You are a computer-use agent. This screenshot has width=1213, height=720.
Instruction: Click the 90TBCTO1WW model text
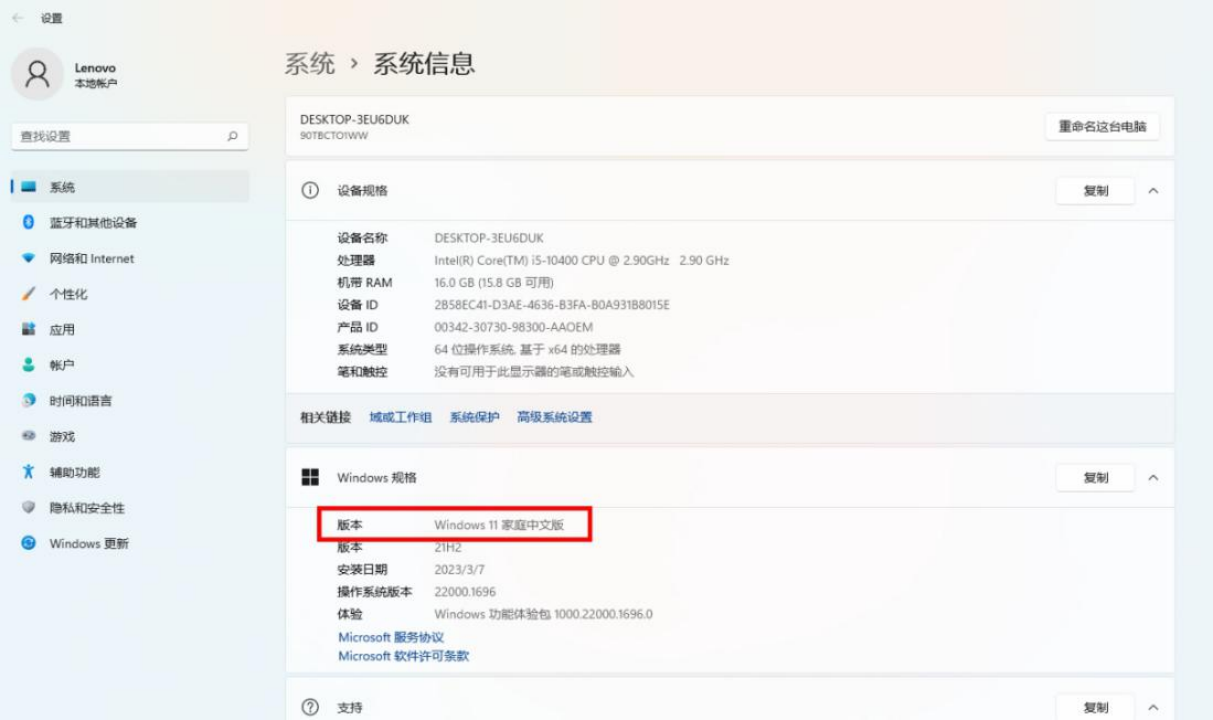333,135
